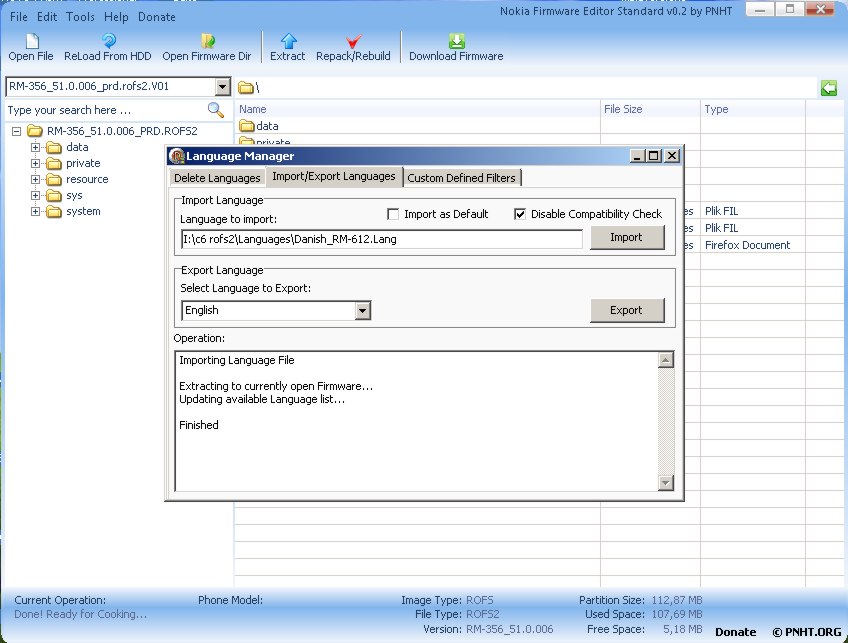The width and height of the screenshot is (848, 643).
Task: Click the ReLoad From HDD icon
Action: tap(109, 41)
